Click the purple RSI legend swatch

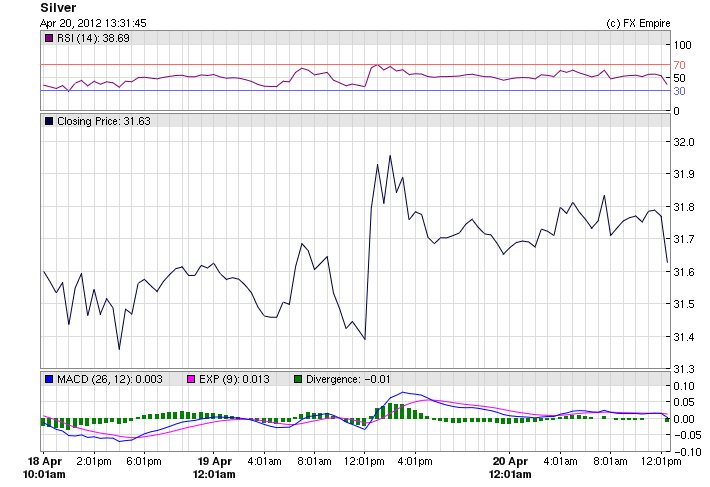[x=50, y=38]
